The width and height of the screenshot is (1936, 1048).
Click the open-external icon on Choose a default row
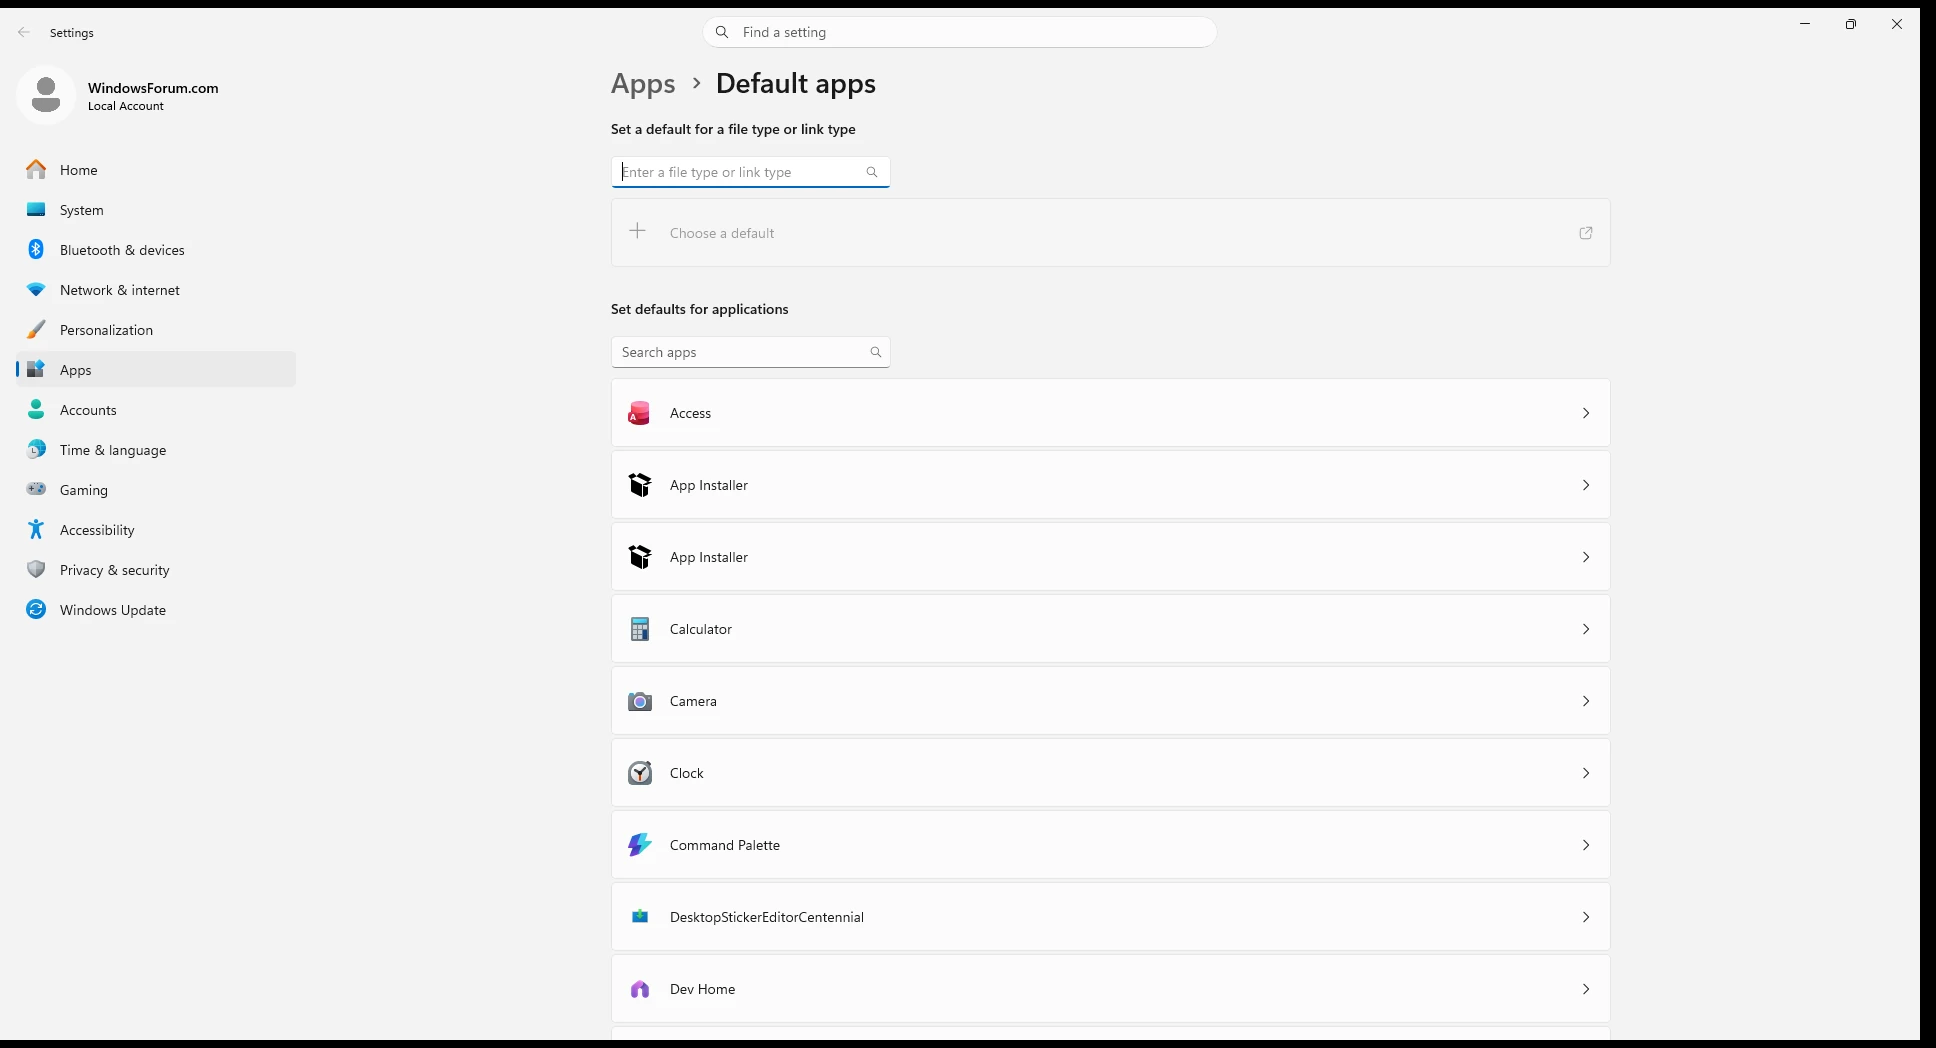tap(1586, 233)
